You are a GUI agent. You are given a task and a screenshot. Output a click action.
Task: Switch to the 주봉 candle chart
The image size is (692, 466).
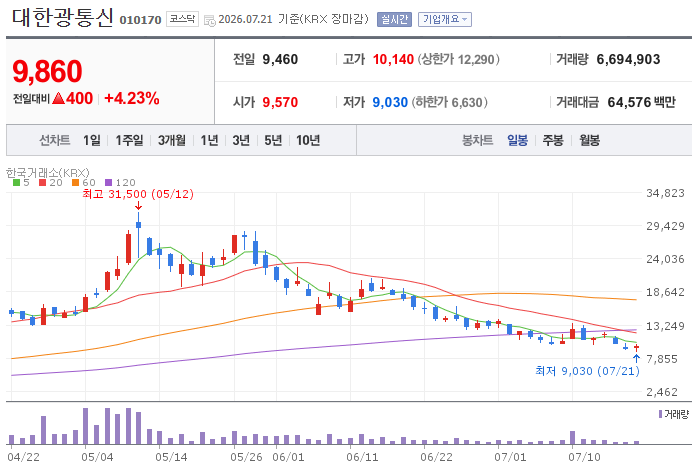pyautogui.click(x=553, y=140)
